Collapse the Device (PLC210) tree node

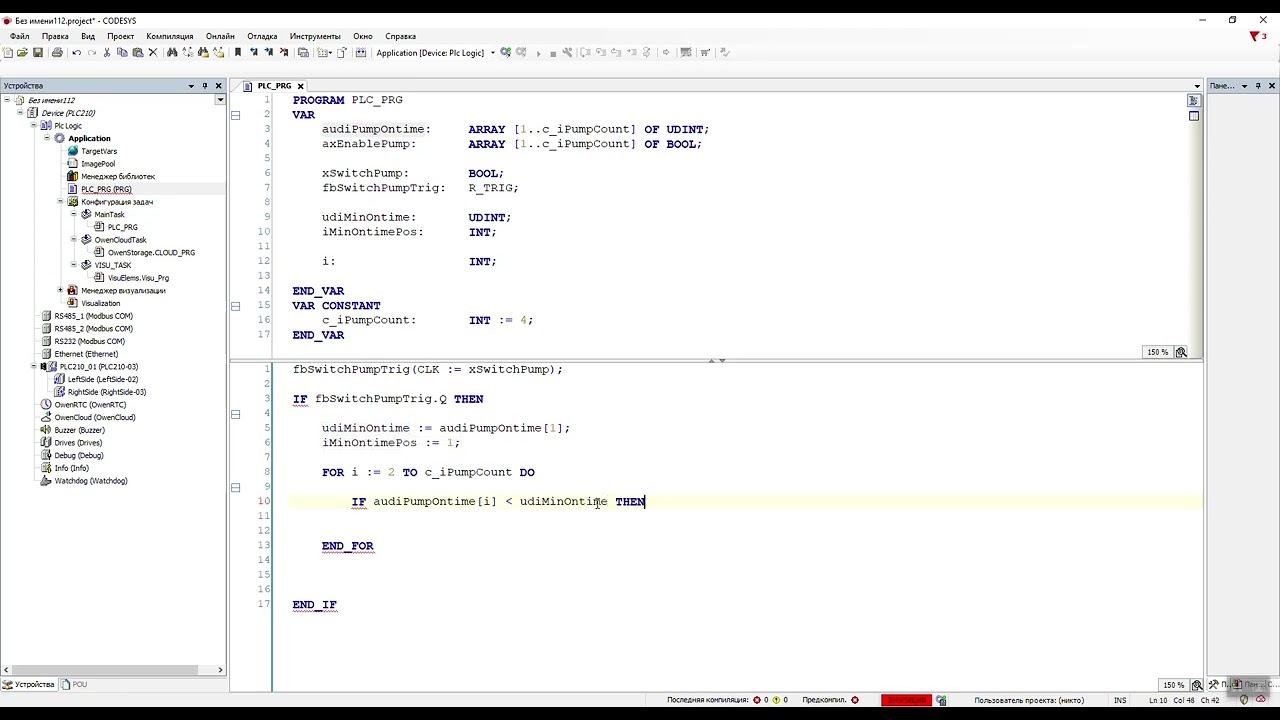pyautogui.click(x=19, y=113)
